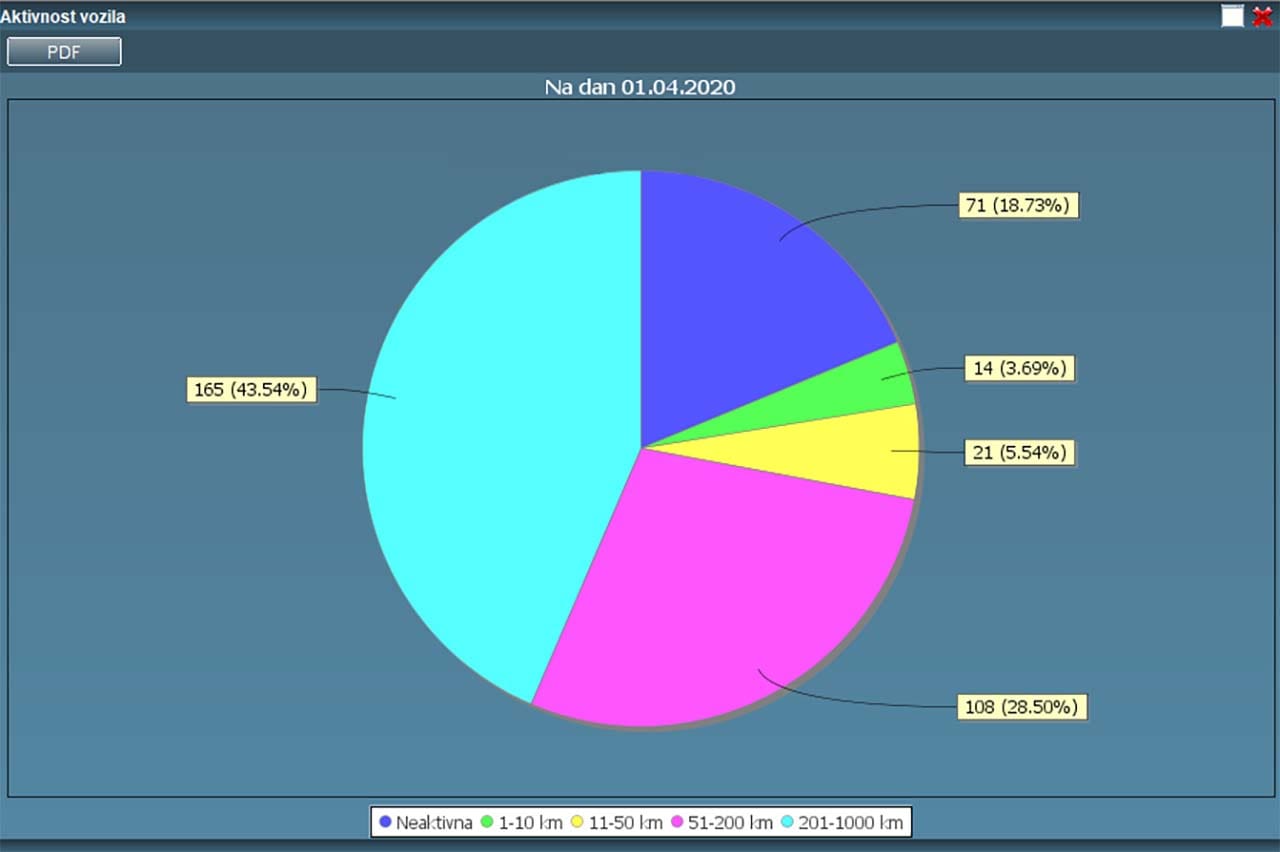
Task: Click the chart title Na dan 01.04.2020
Action: tap(639, 87)
